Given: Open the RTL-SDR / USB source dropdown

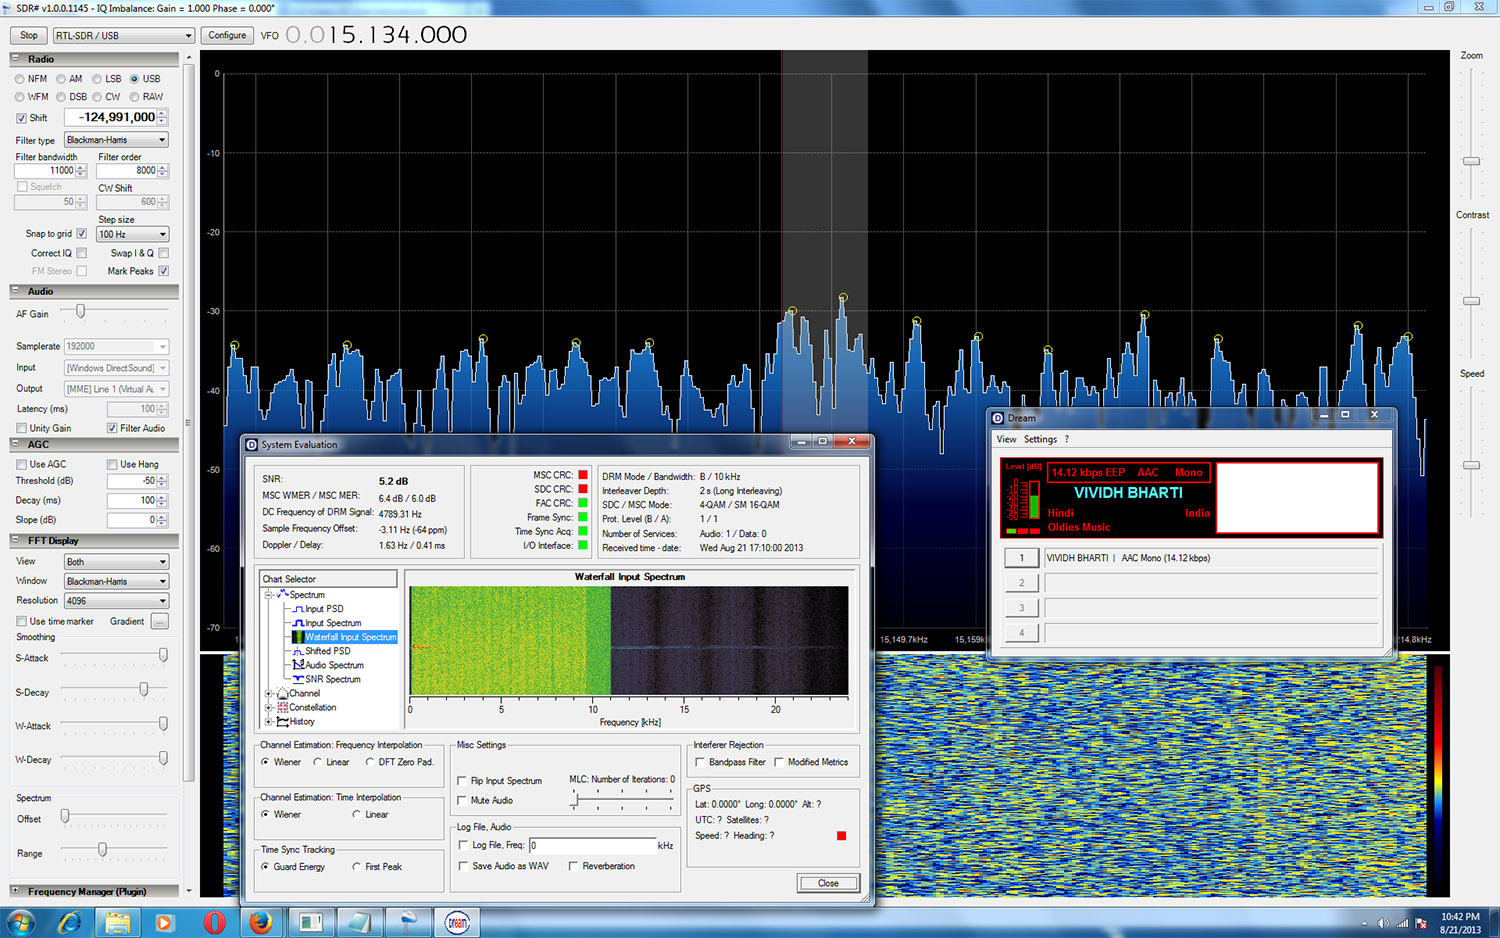Looking at the screenshot, I should point(123,35).
